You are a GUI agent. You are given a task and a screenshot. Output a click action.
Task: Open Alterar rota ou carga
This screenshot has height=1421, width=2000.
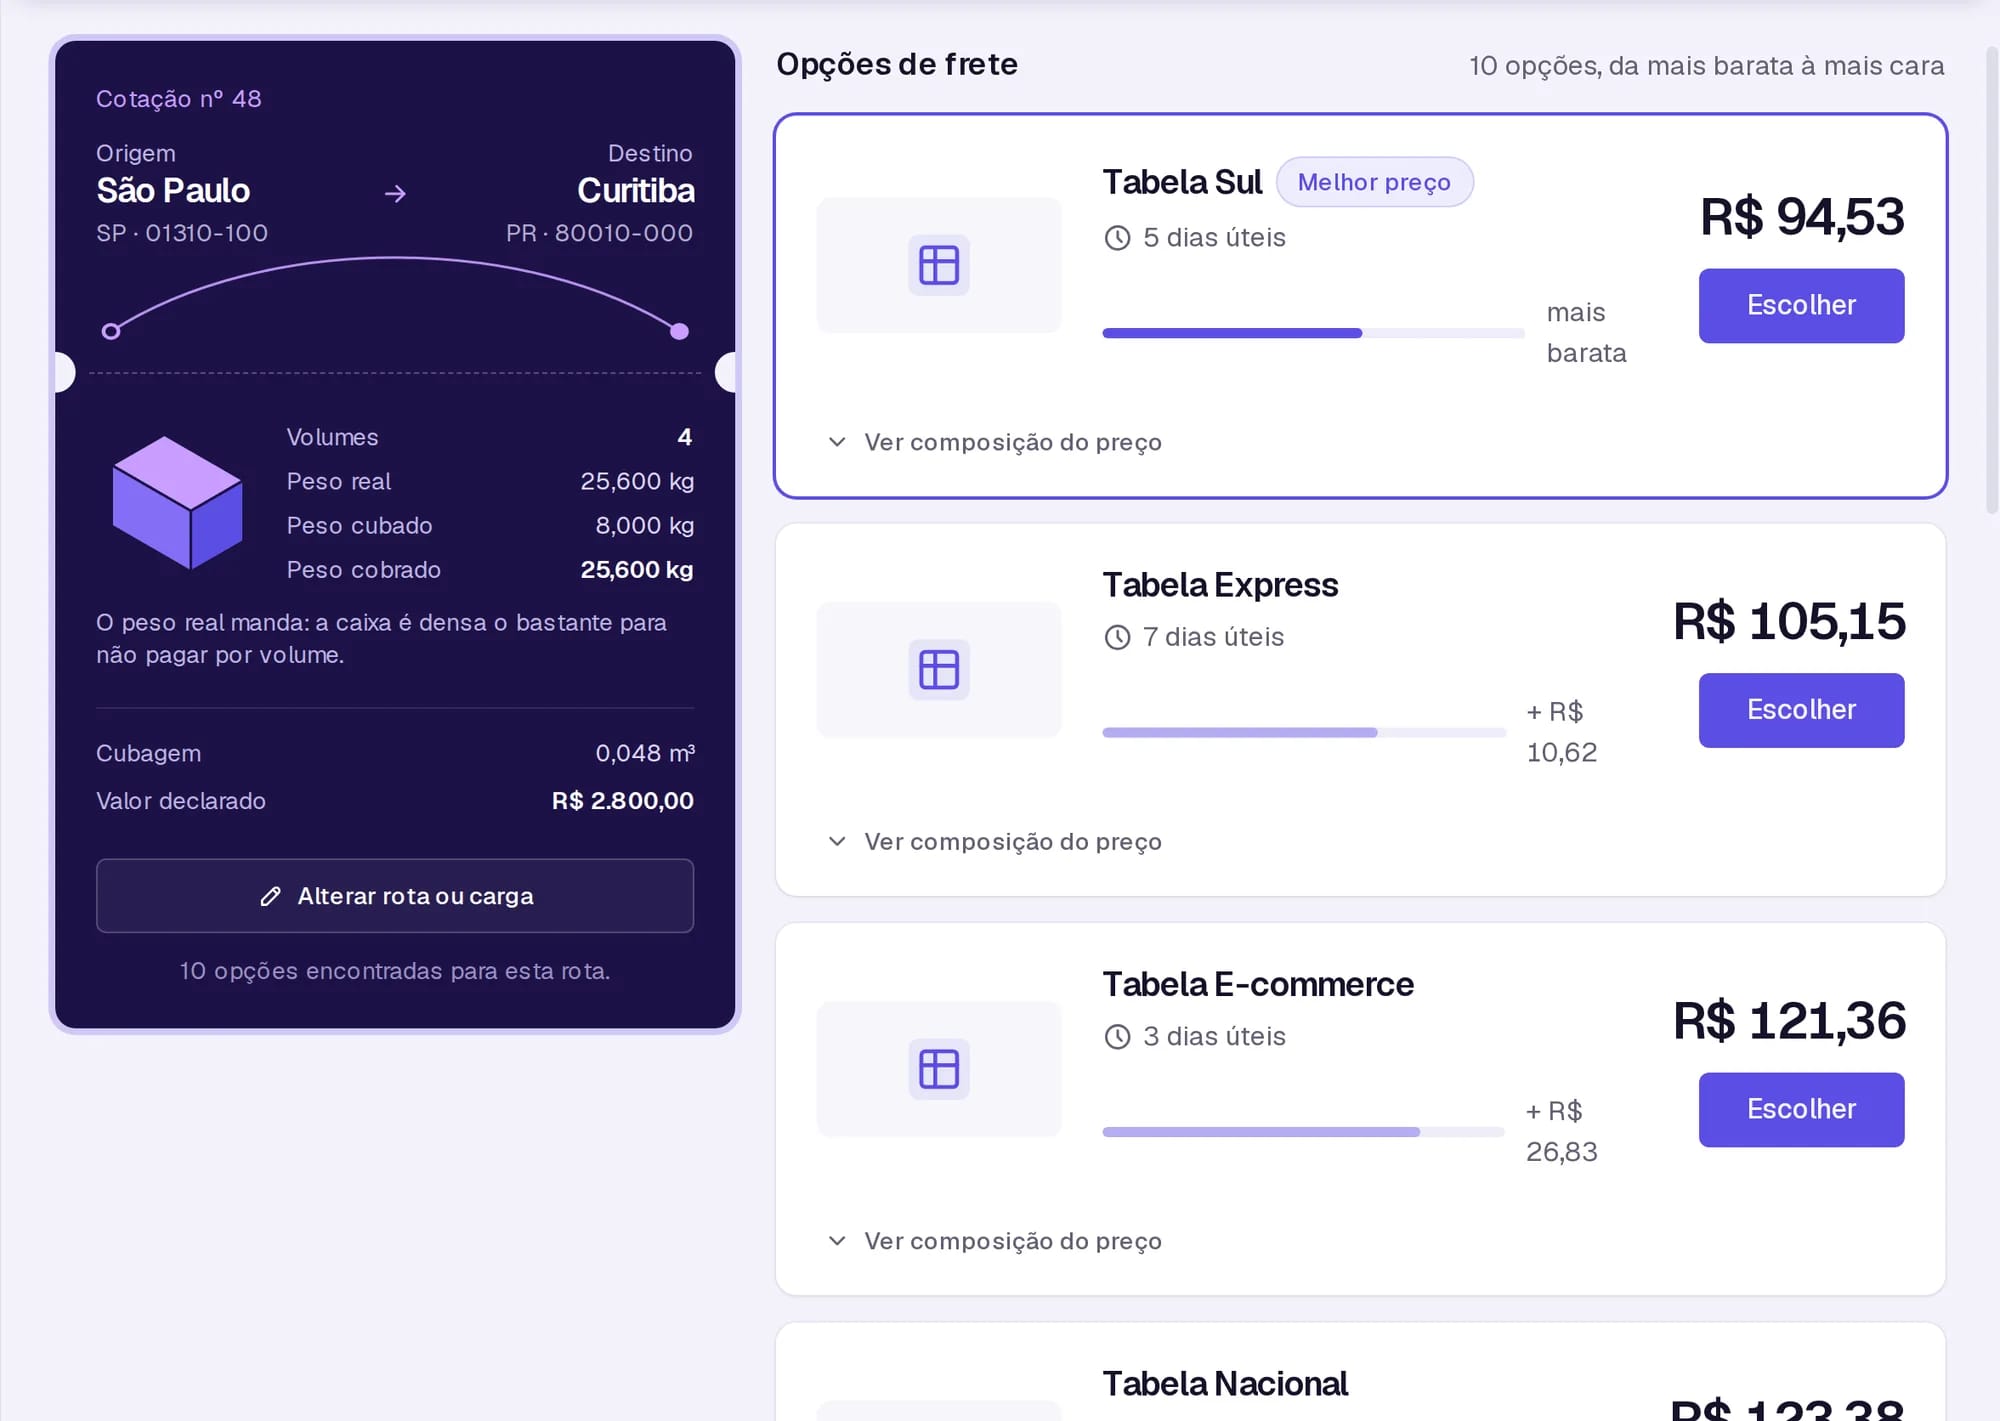pyautogui.click(x=395, y=896)
